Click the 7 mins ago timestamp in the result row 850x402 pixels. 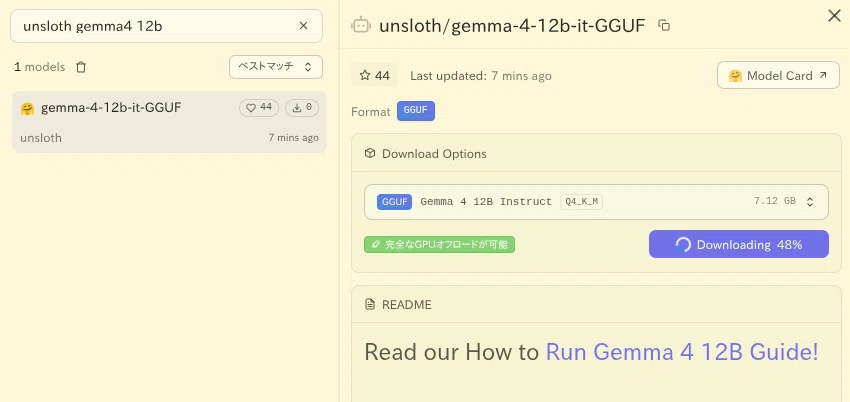point(293,138)
